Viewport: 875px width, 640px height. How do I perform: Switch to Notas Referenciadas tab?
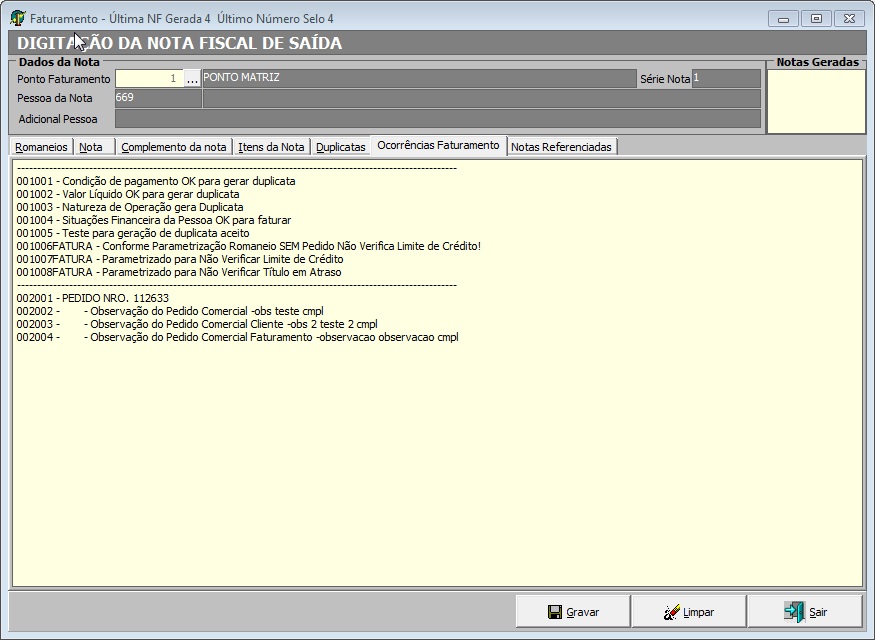click(561, 147)
